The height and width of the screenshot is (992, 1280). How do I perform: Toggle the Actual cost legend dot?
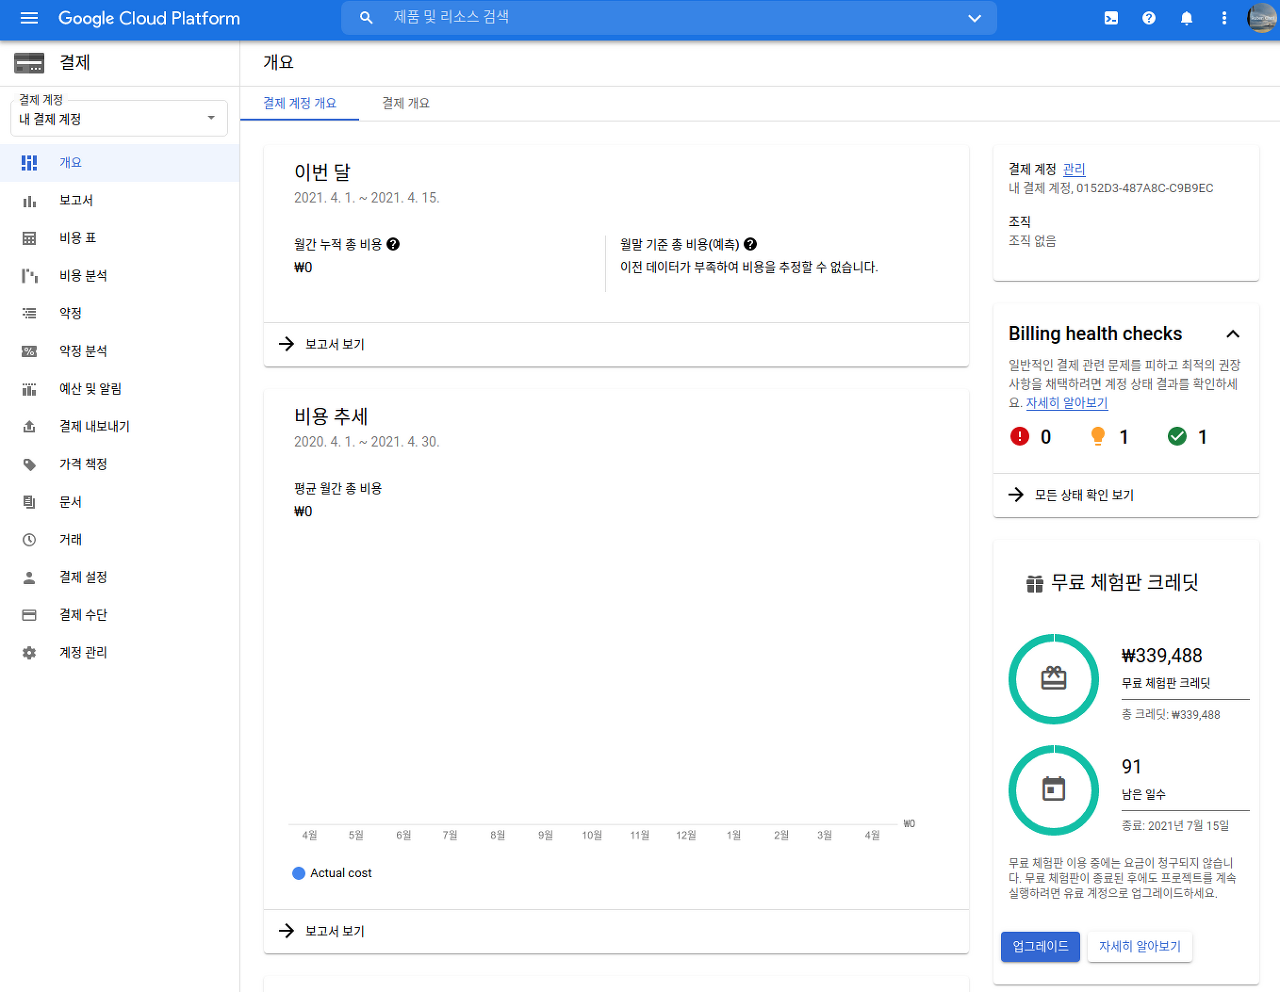point(298,873)
